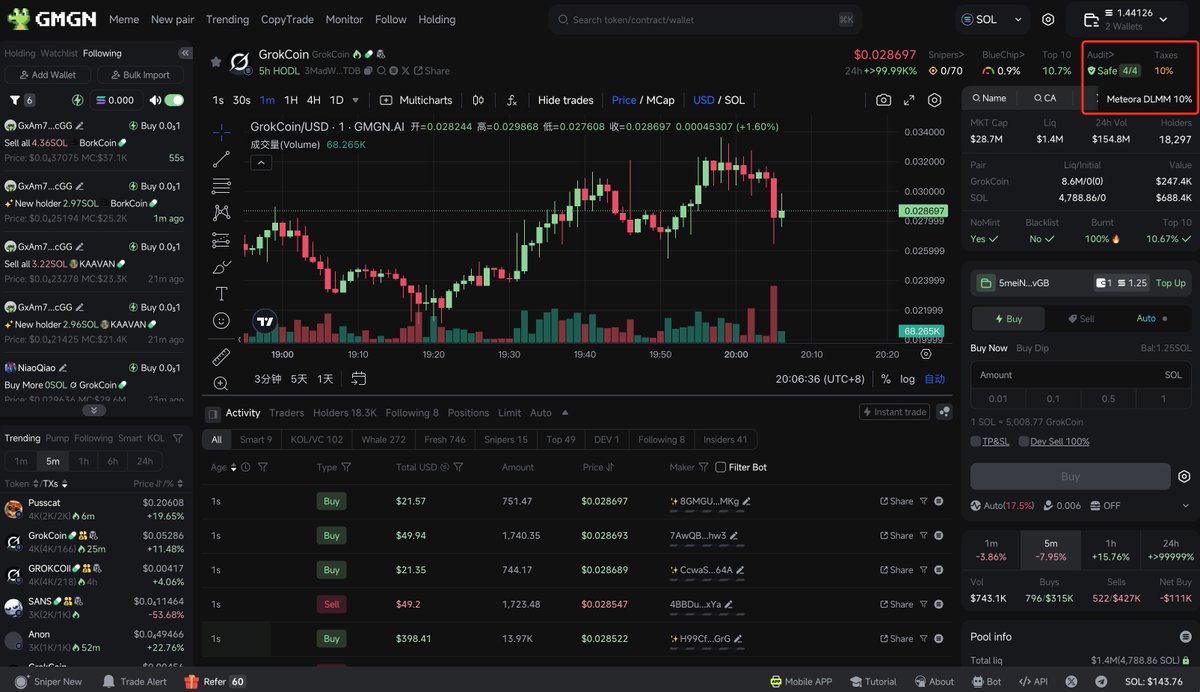Toggle the sound alert switch in sidebar
Viewport: 1200px width, 692px height.
click(x=174, y=100)
